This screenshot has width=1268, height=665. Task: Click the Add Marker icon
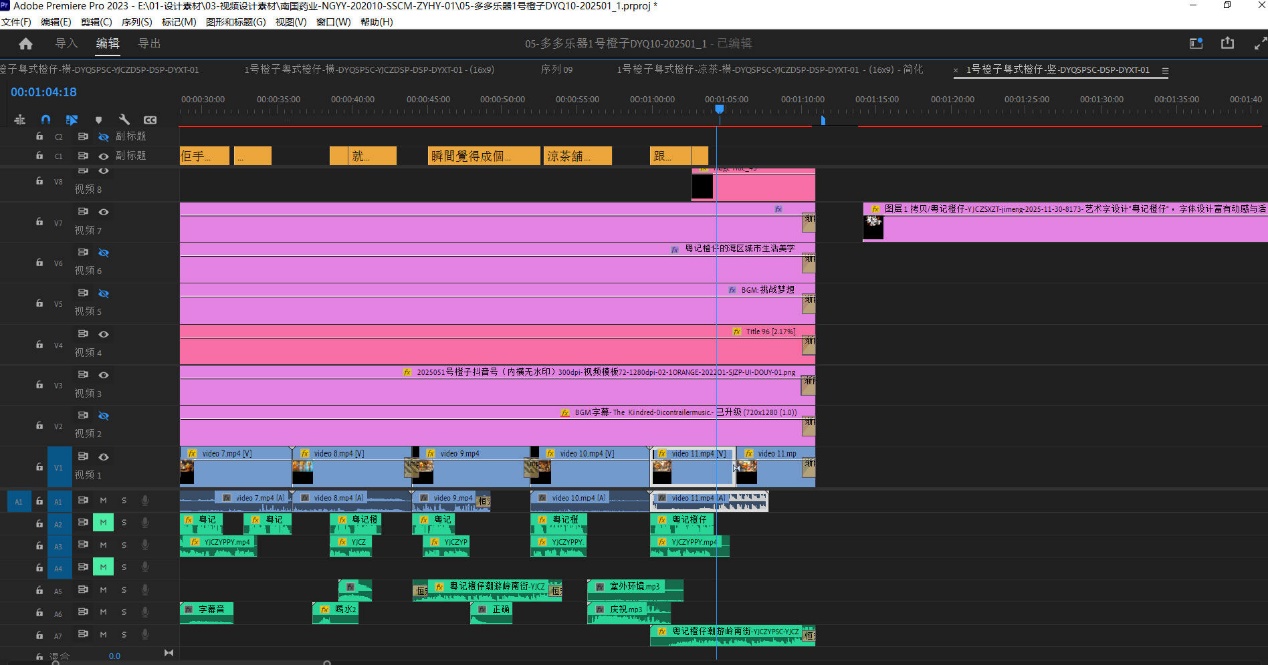click(98, 120)
